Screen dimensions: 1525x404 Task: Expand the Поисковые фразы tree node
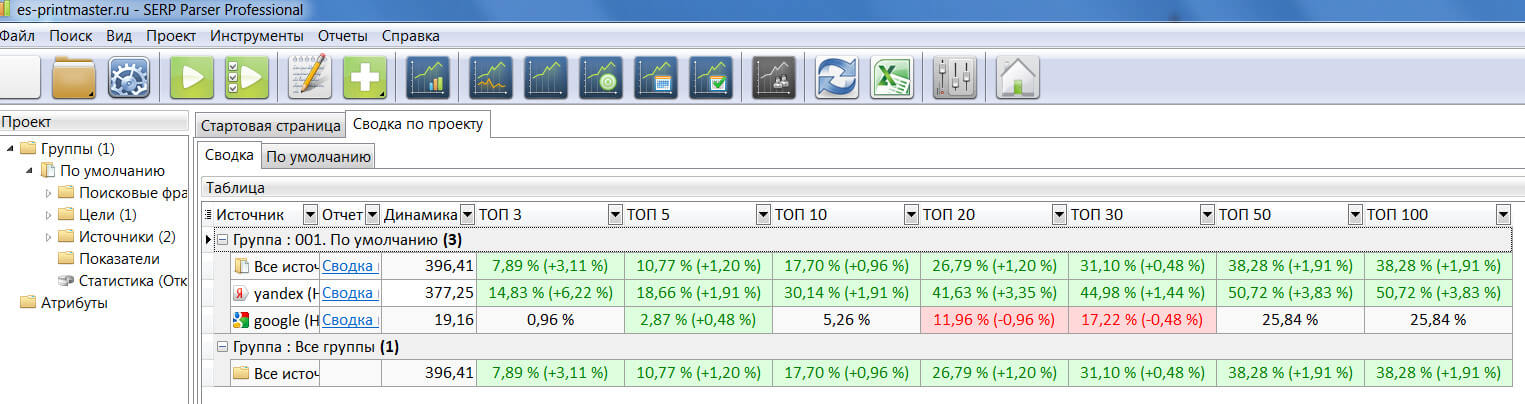pyautogui.click(x=47, y=193)
